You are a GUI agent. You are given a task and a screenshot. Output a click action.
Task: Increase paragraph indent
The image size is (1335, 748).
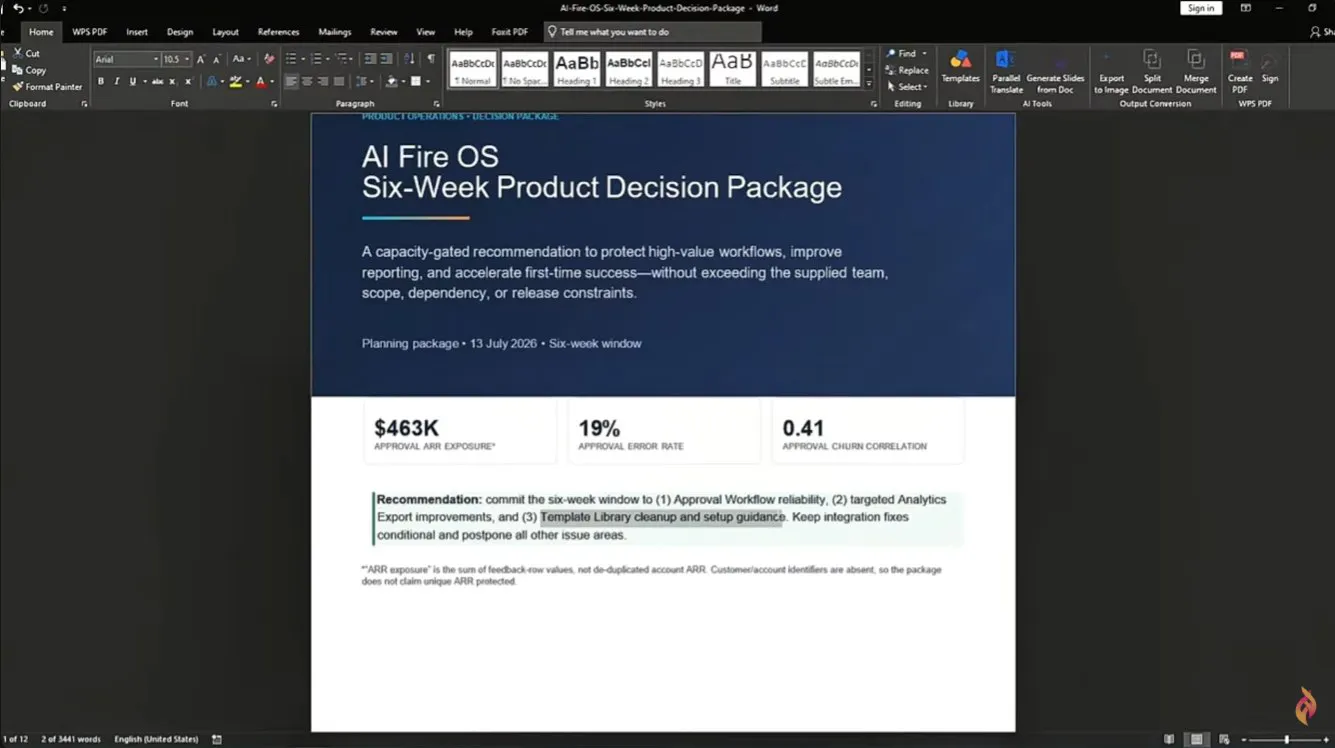[386, 59]
